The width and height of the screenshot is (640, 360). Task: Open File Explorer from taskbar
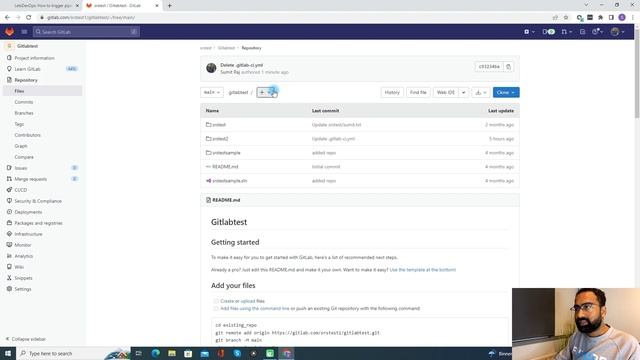click(x=172, y=353)
